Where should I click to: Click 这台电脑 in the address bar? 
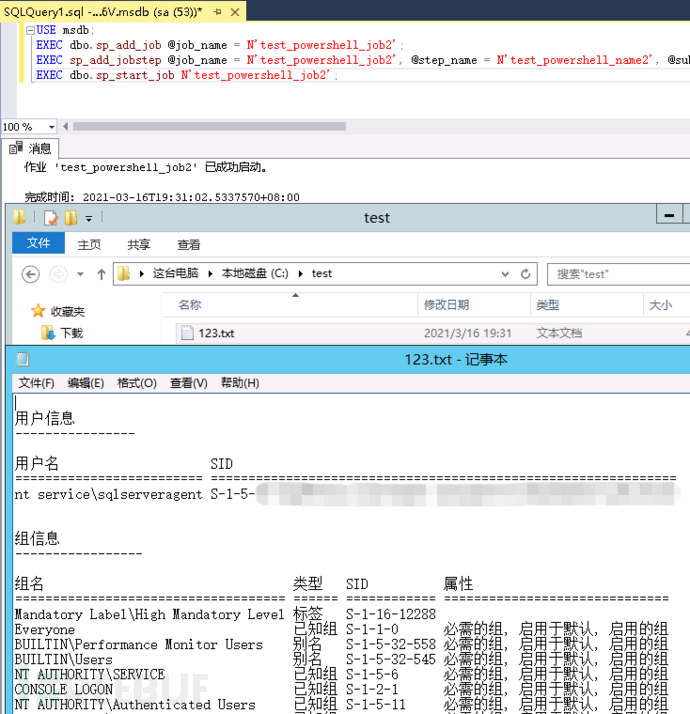(x=176, y=273)
